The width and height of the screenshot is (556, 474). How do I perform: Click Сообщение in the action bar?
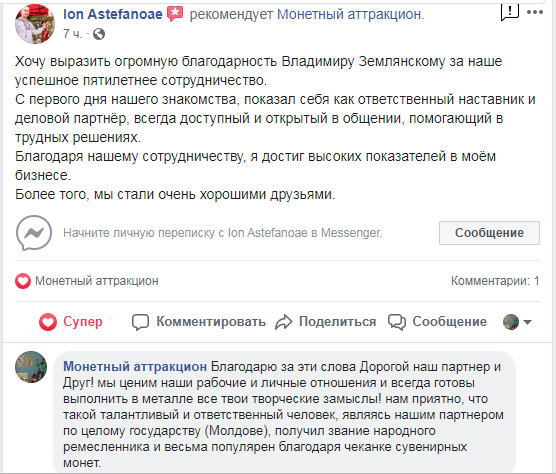[438, 322]
